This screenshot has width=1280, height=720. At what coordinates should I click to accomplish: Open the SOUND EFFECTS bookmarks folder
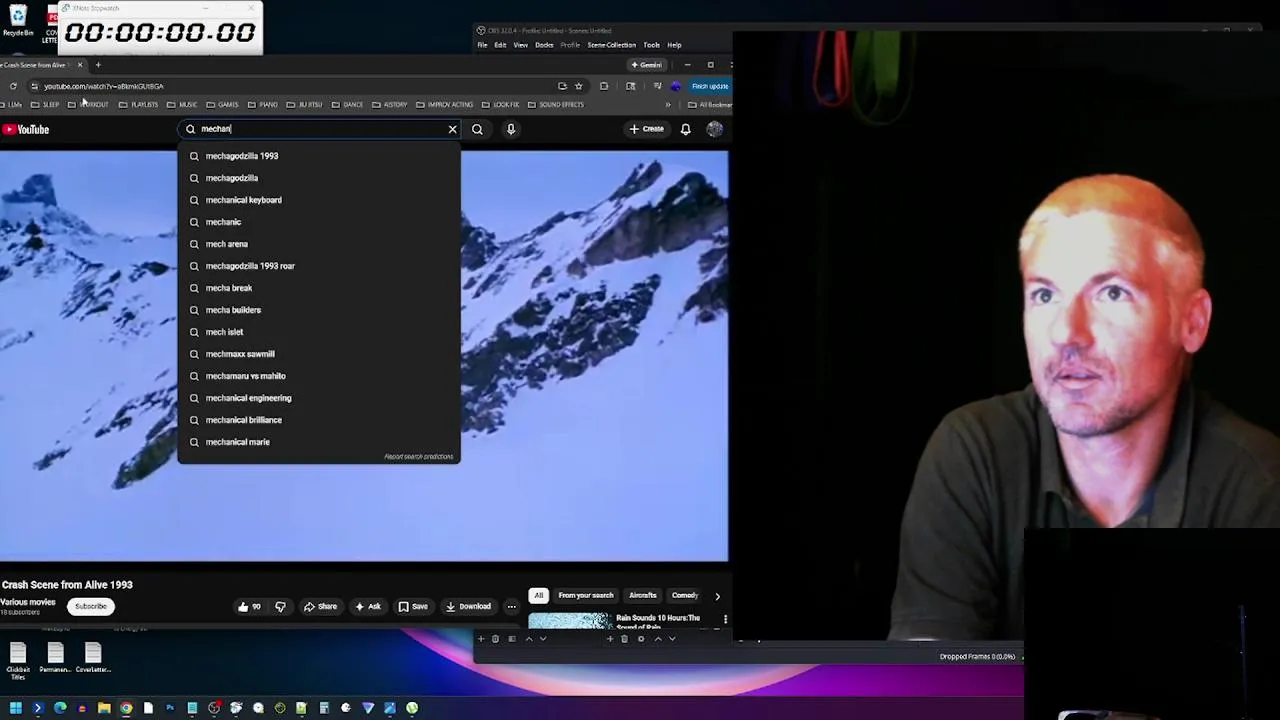(555, 104)
